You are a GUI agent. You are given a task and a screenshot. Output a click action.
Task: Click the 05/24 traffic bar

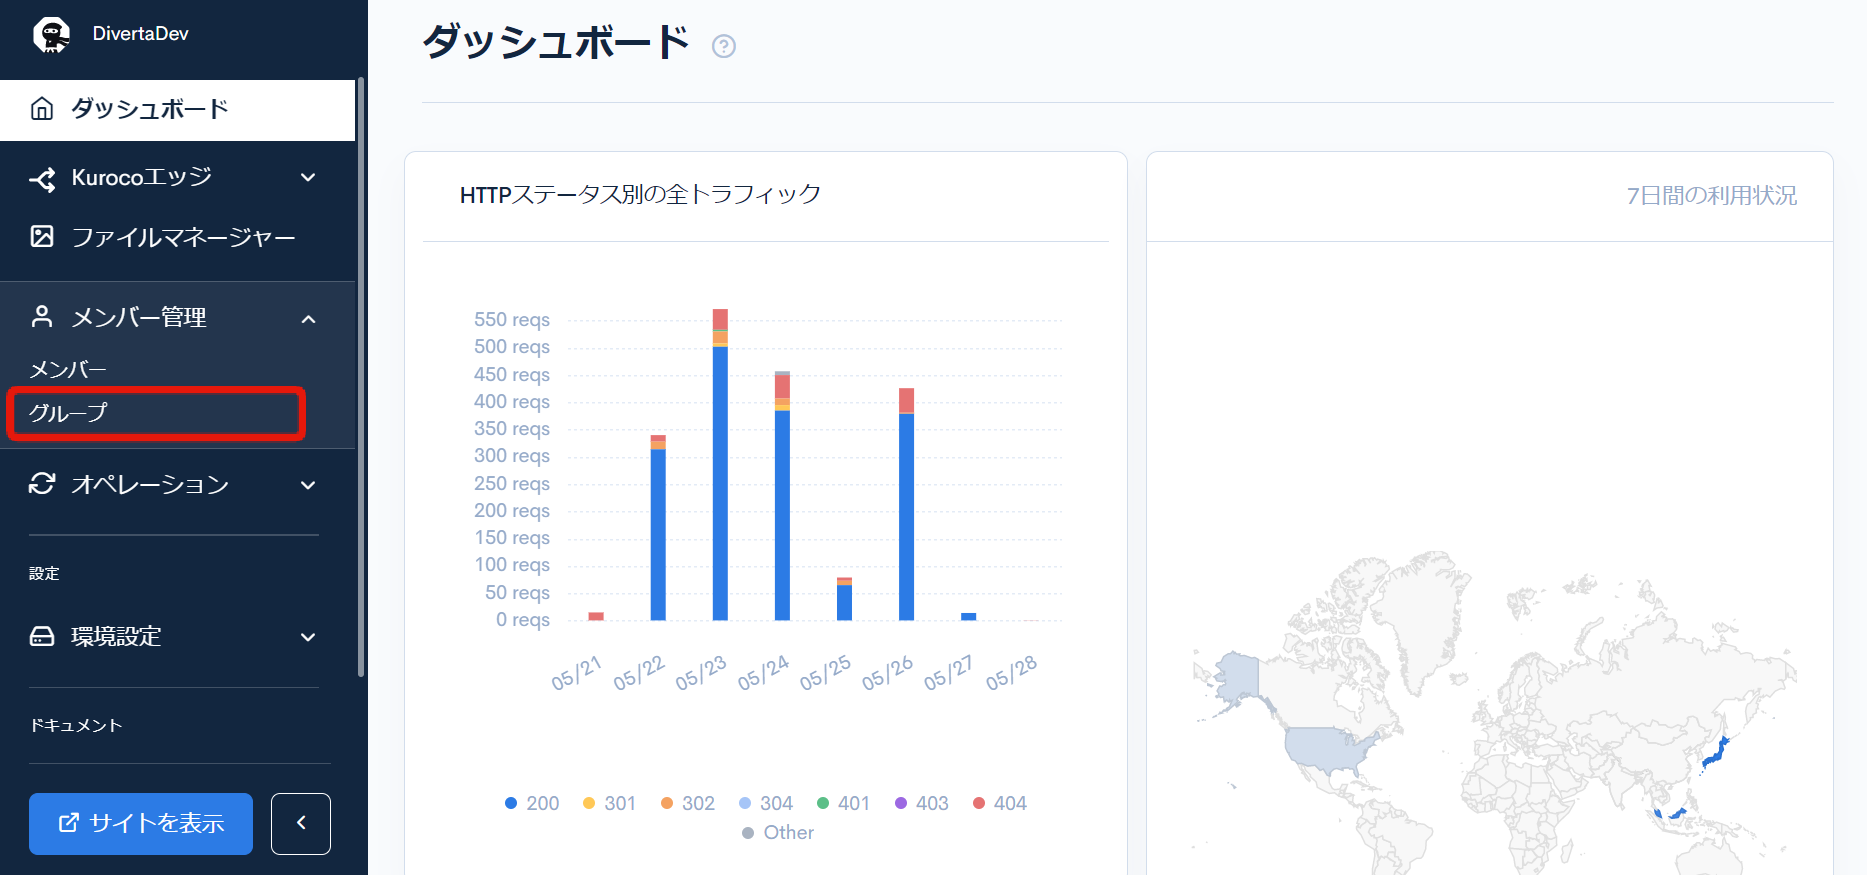click(x=782, y=496)
